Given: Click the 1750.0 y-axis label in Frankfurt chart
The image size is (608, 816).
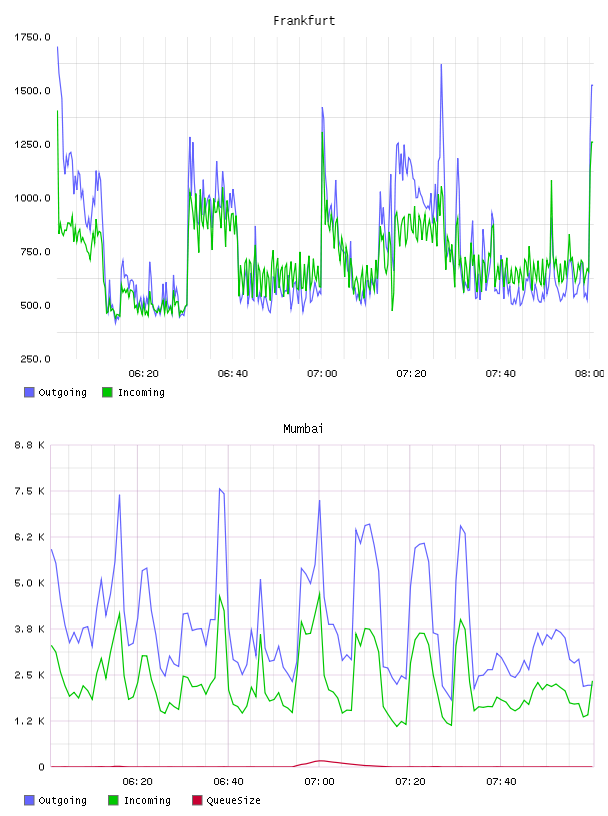Looking at the screenshot, I should coord(32,37).
